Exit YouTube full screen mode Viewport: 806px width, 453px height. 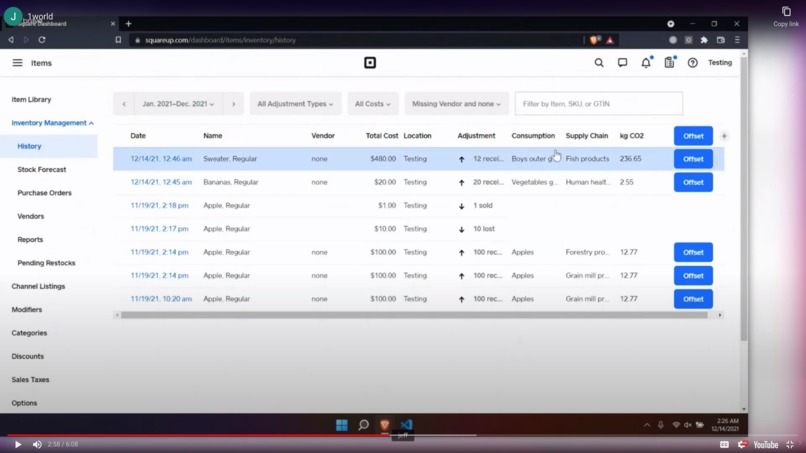coord(790,444)
